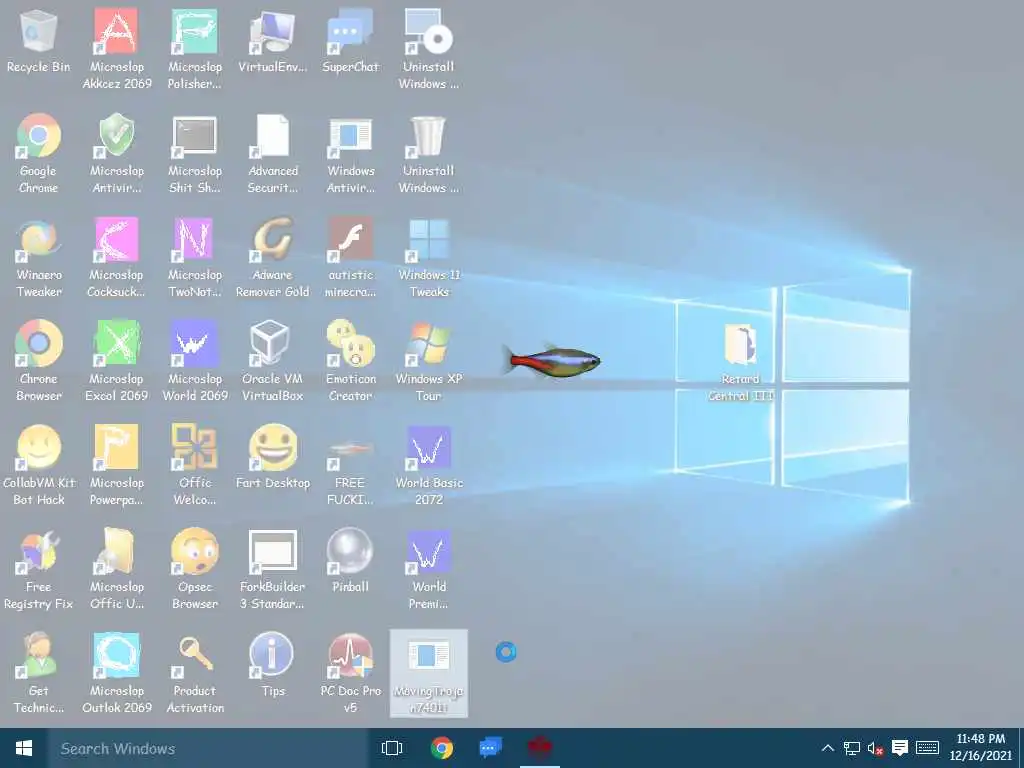Open ForkBuilder 3 Standar... shortcut
Screen dimensions: 1024x768
pyautogui.click(x=272, y=569)
